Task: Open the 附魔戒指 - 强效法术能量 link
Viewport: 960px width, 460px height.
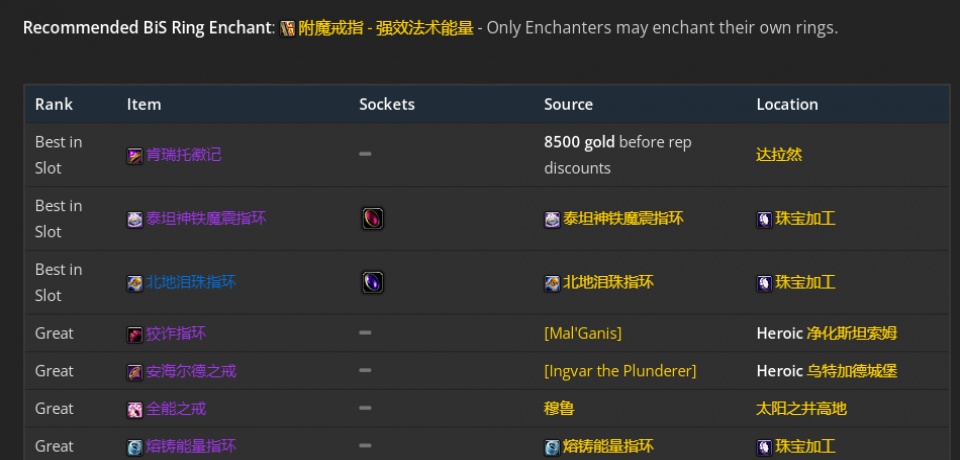Action: pyautogui.click(x=386, y=28)
